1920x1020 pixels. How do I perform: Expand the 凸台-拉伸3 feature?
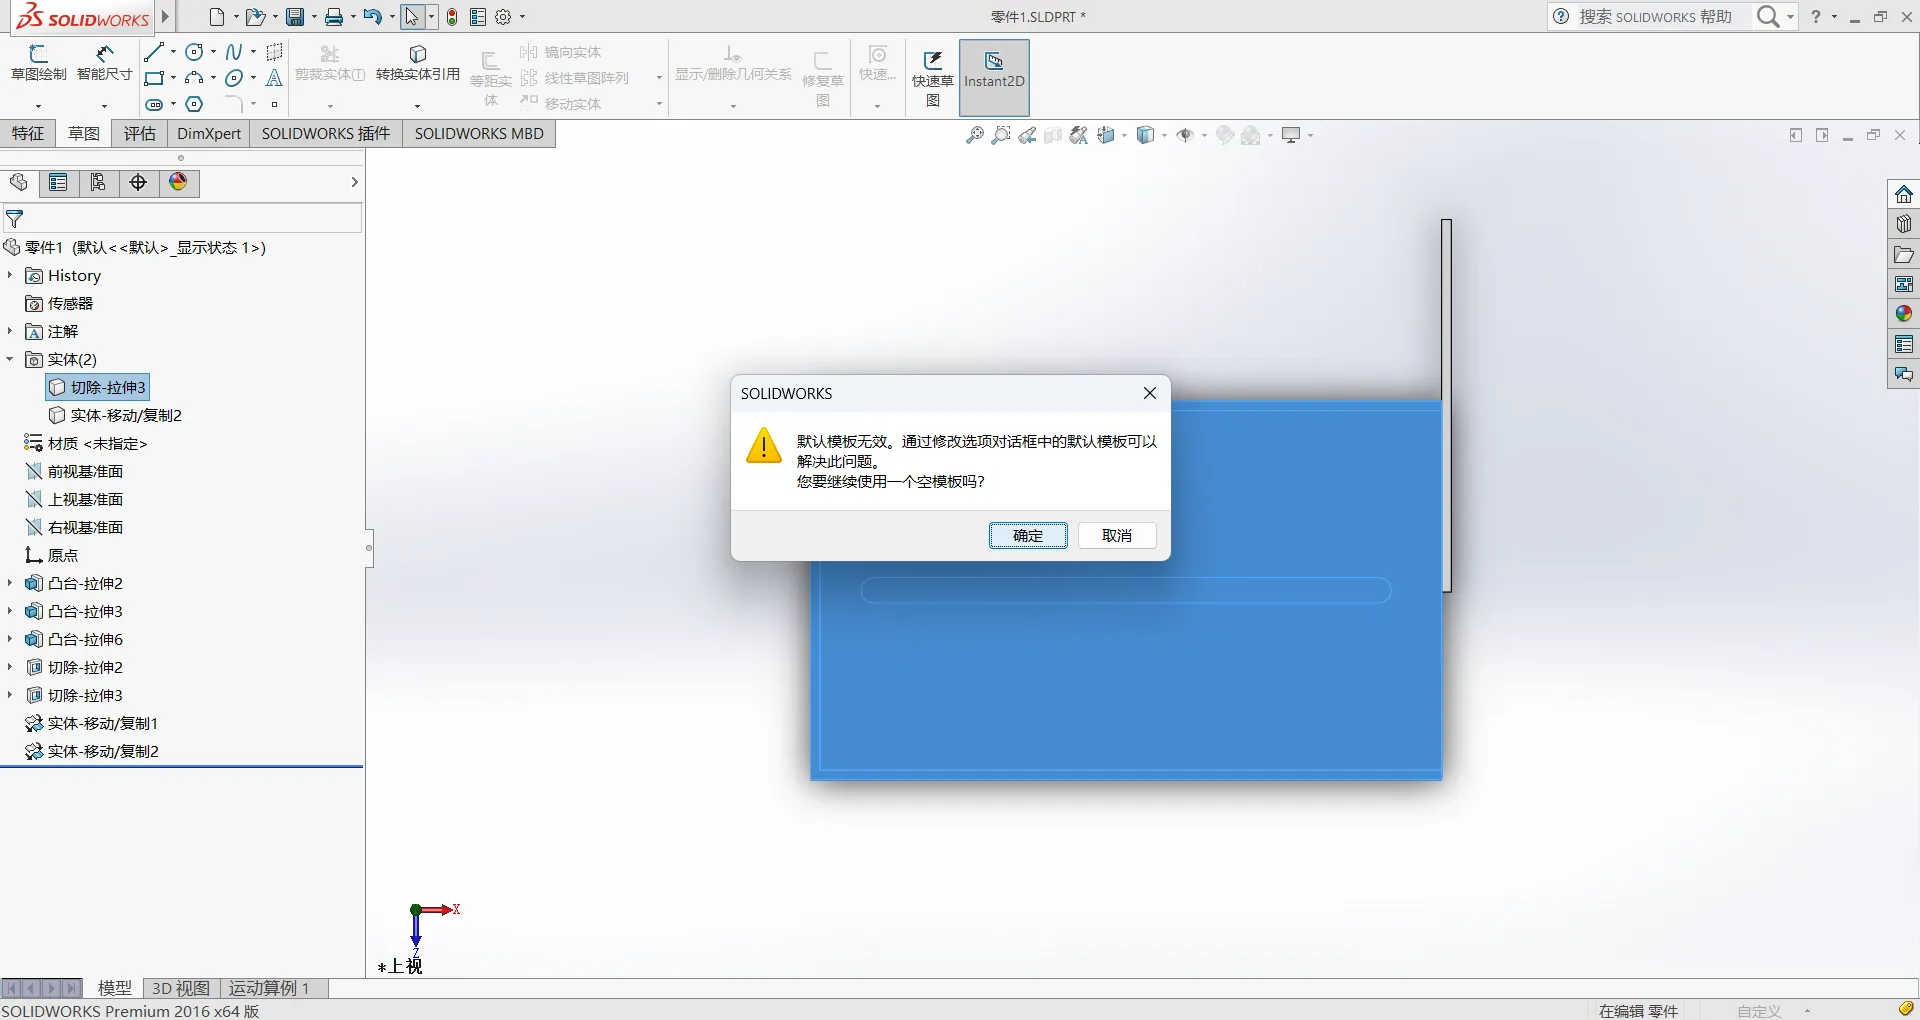pyautogui.click(x=10, y=611)
